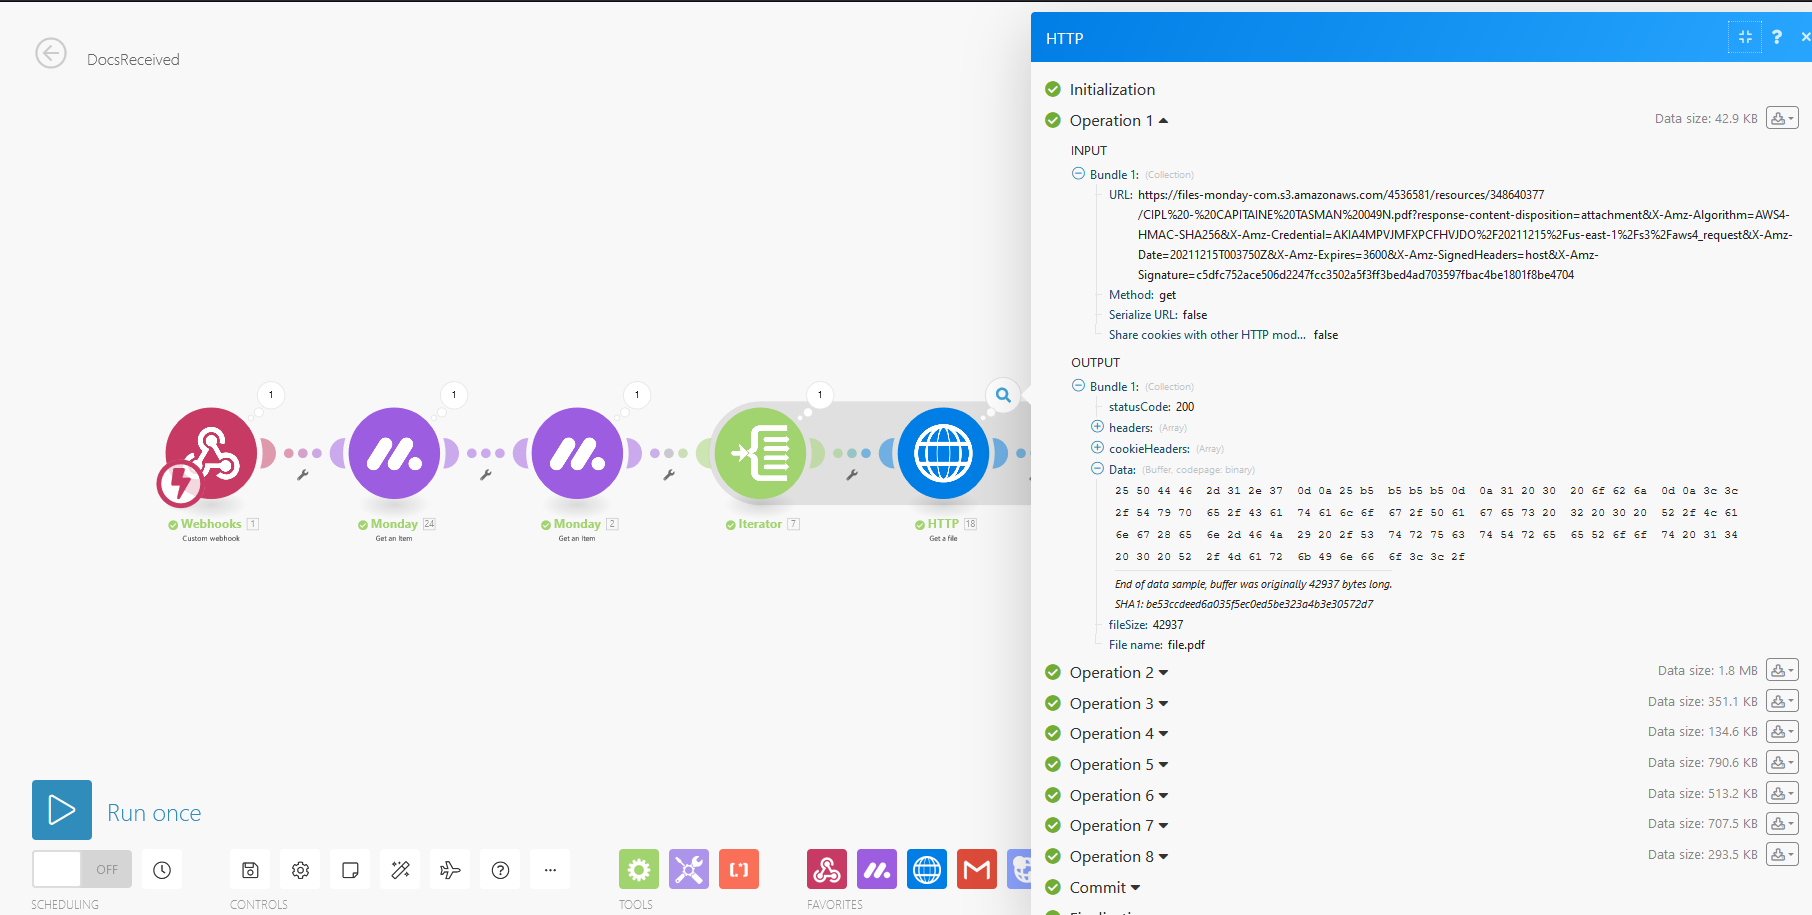Screen dimensions: 1812x915
Task: Open download menu for Operation 7 output
Action: [x=1782, y=823]
